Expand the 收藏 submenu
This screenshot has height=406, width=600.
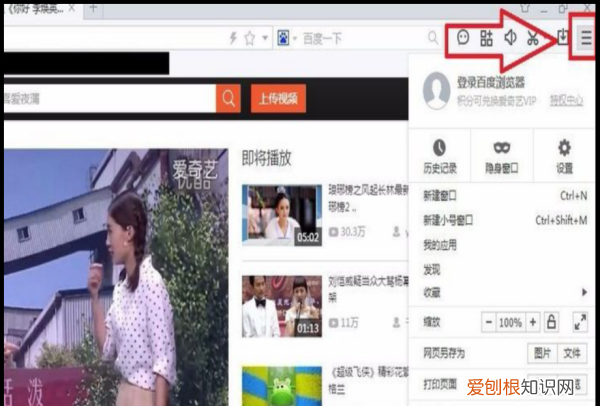click(x=504, y=293)
